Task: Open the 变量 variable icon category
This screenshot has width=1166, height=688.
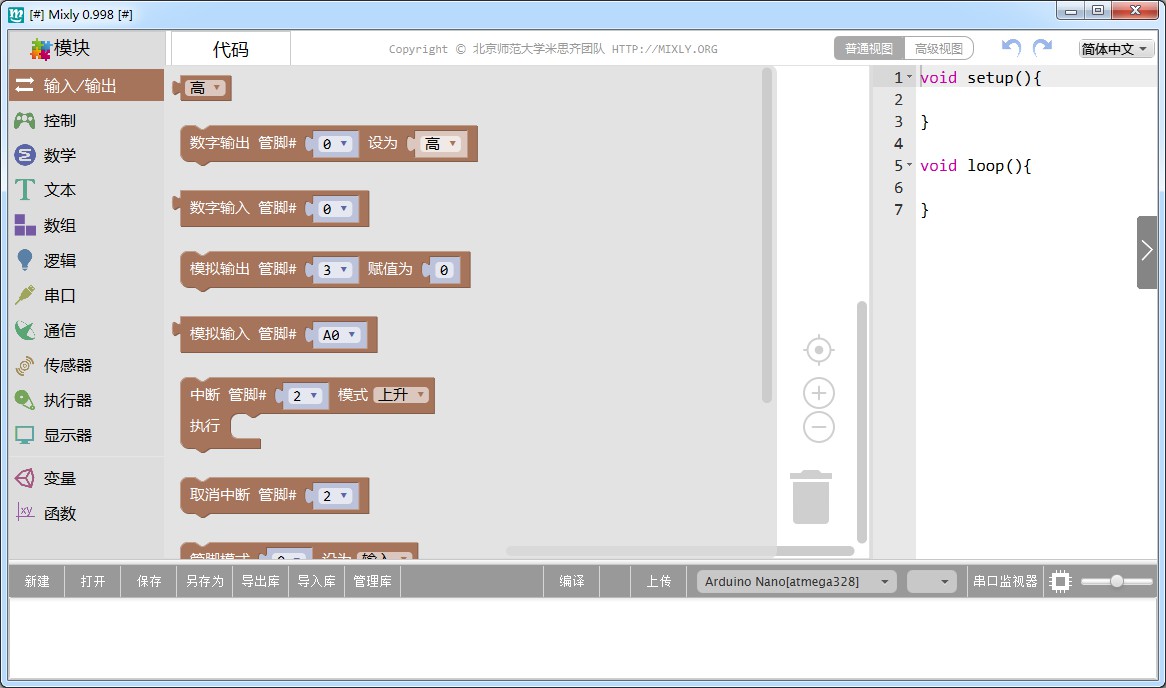Action: click(x=25, y=478)
